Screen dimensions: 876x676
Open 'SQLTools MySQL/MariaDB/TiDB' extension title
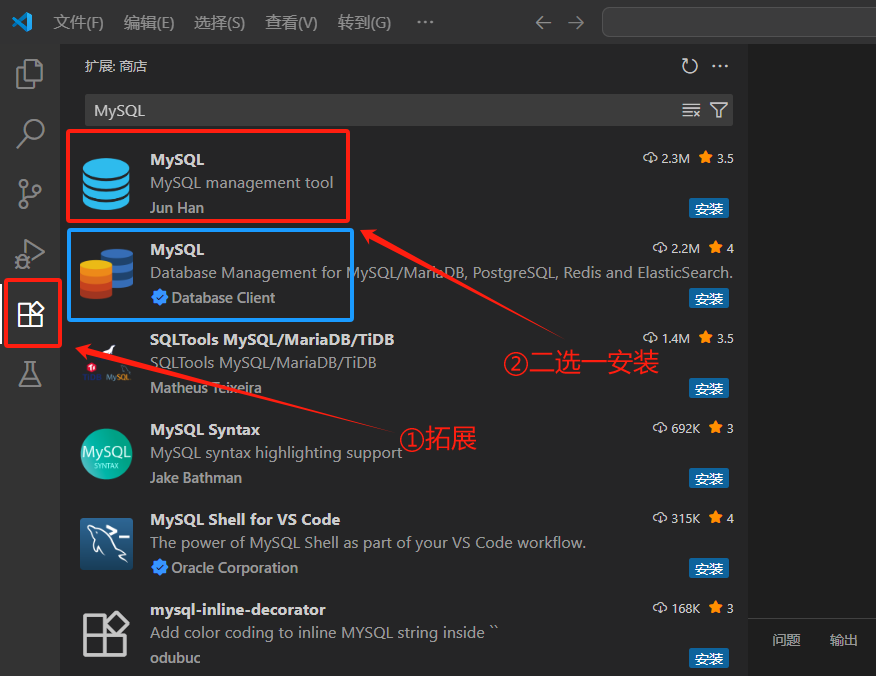click(272, 340)
